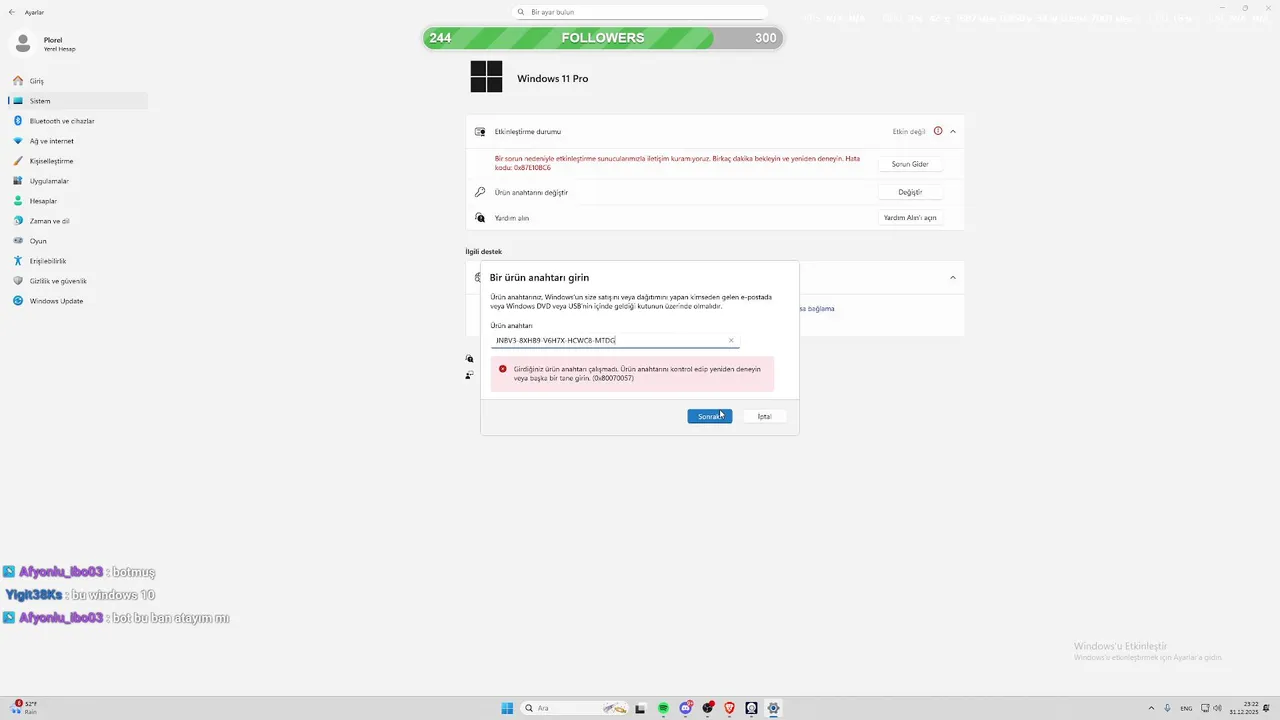Click the red warning icon beside Etkin değil

coord(938,131)
